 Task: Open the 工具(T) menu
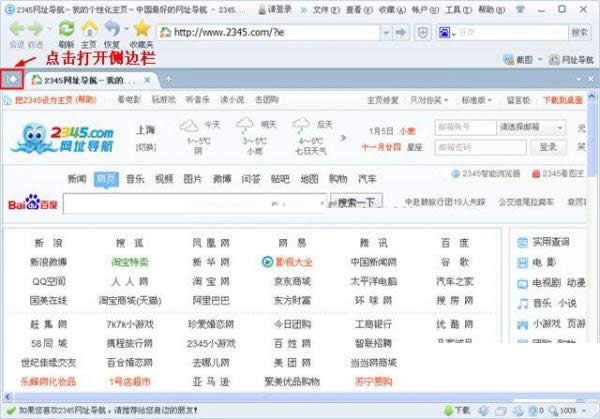[x=458, y=10]
